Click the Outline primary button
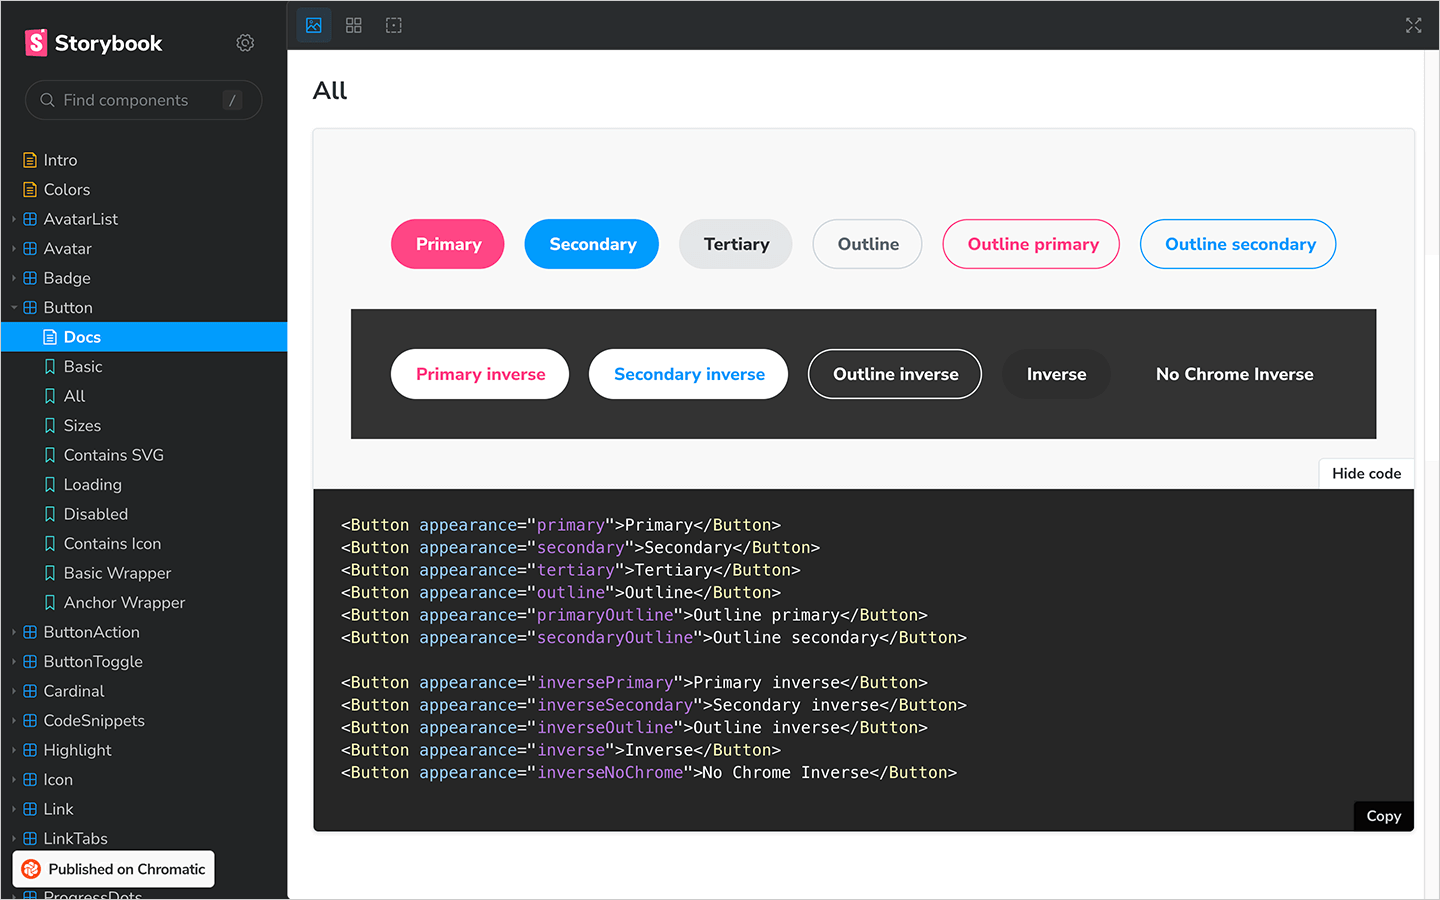Screen dimensions: 1440x900 tap(1031, 244)
